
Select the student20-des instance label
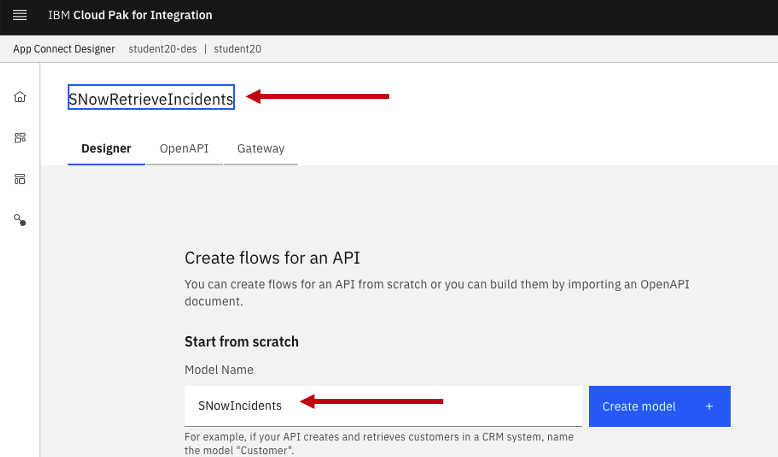click(162, 49)
